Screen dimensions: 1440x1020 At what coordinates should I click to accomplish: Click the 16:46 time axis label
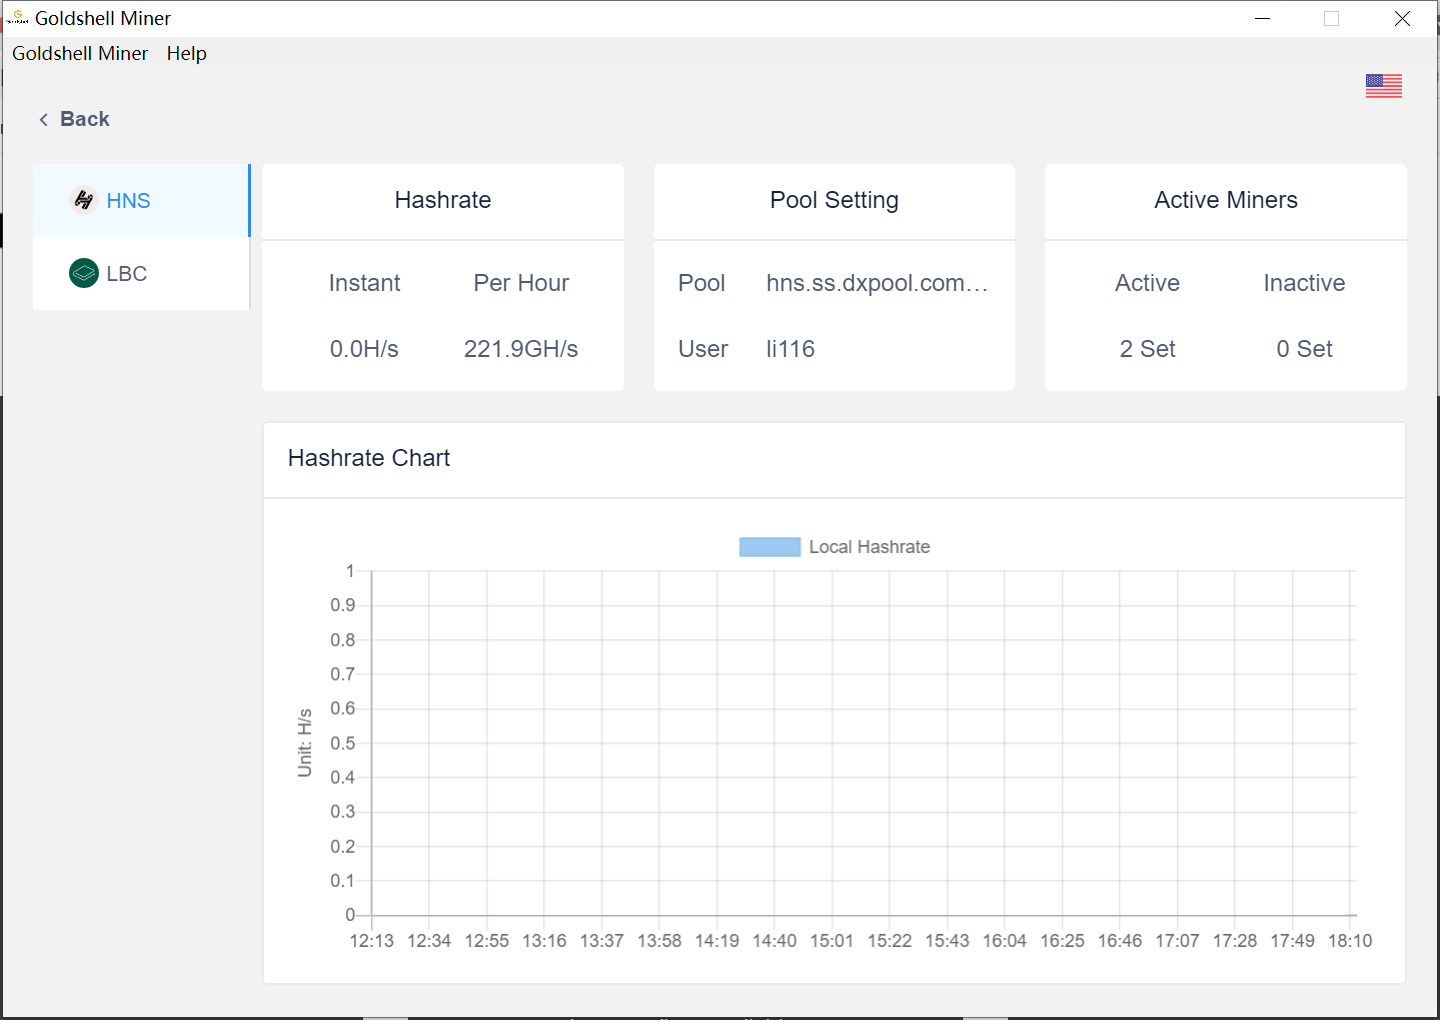[x=1120, y=941]
